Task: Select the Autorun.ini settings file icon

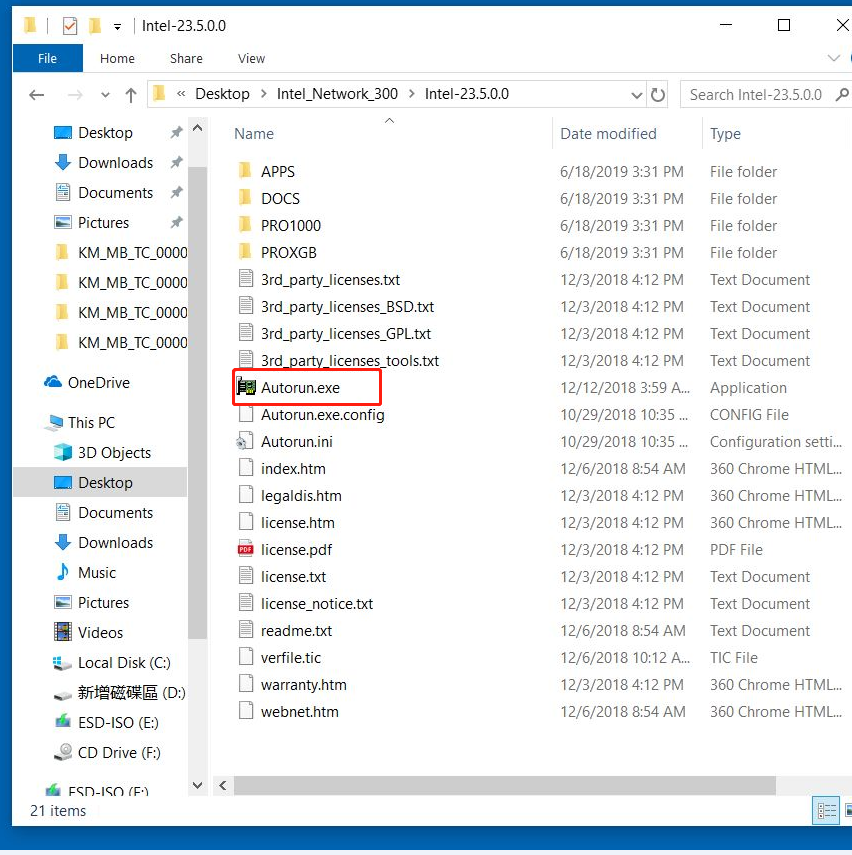Action: click(246, 442)
